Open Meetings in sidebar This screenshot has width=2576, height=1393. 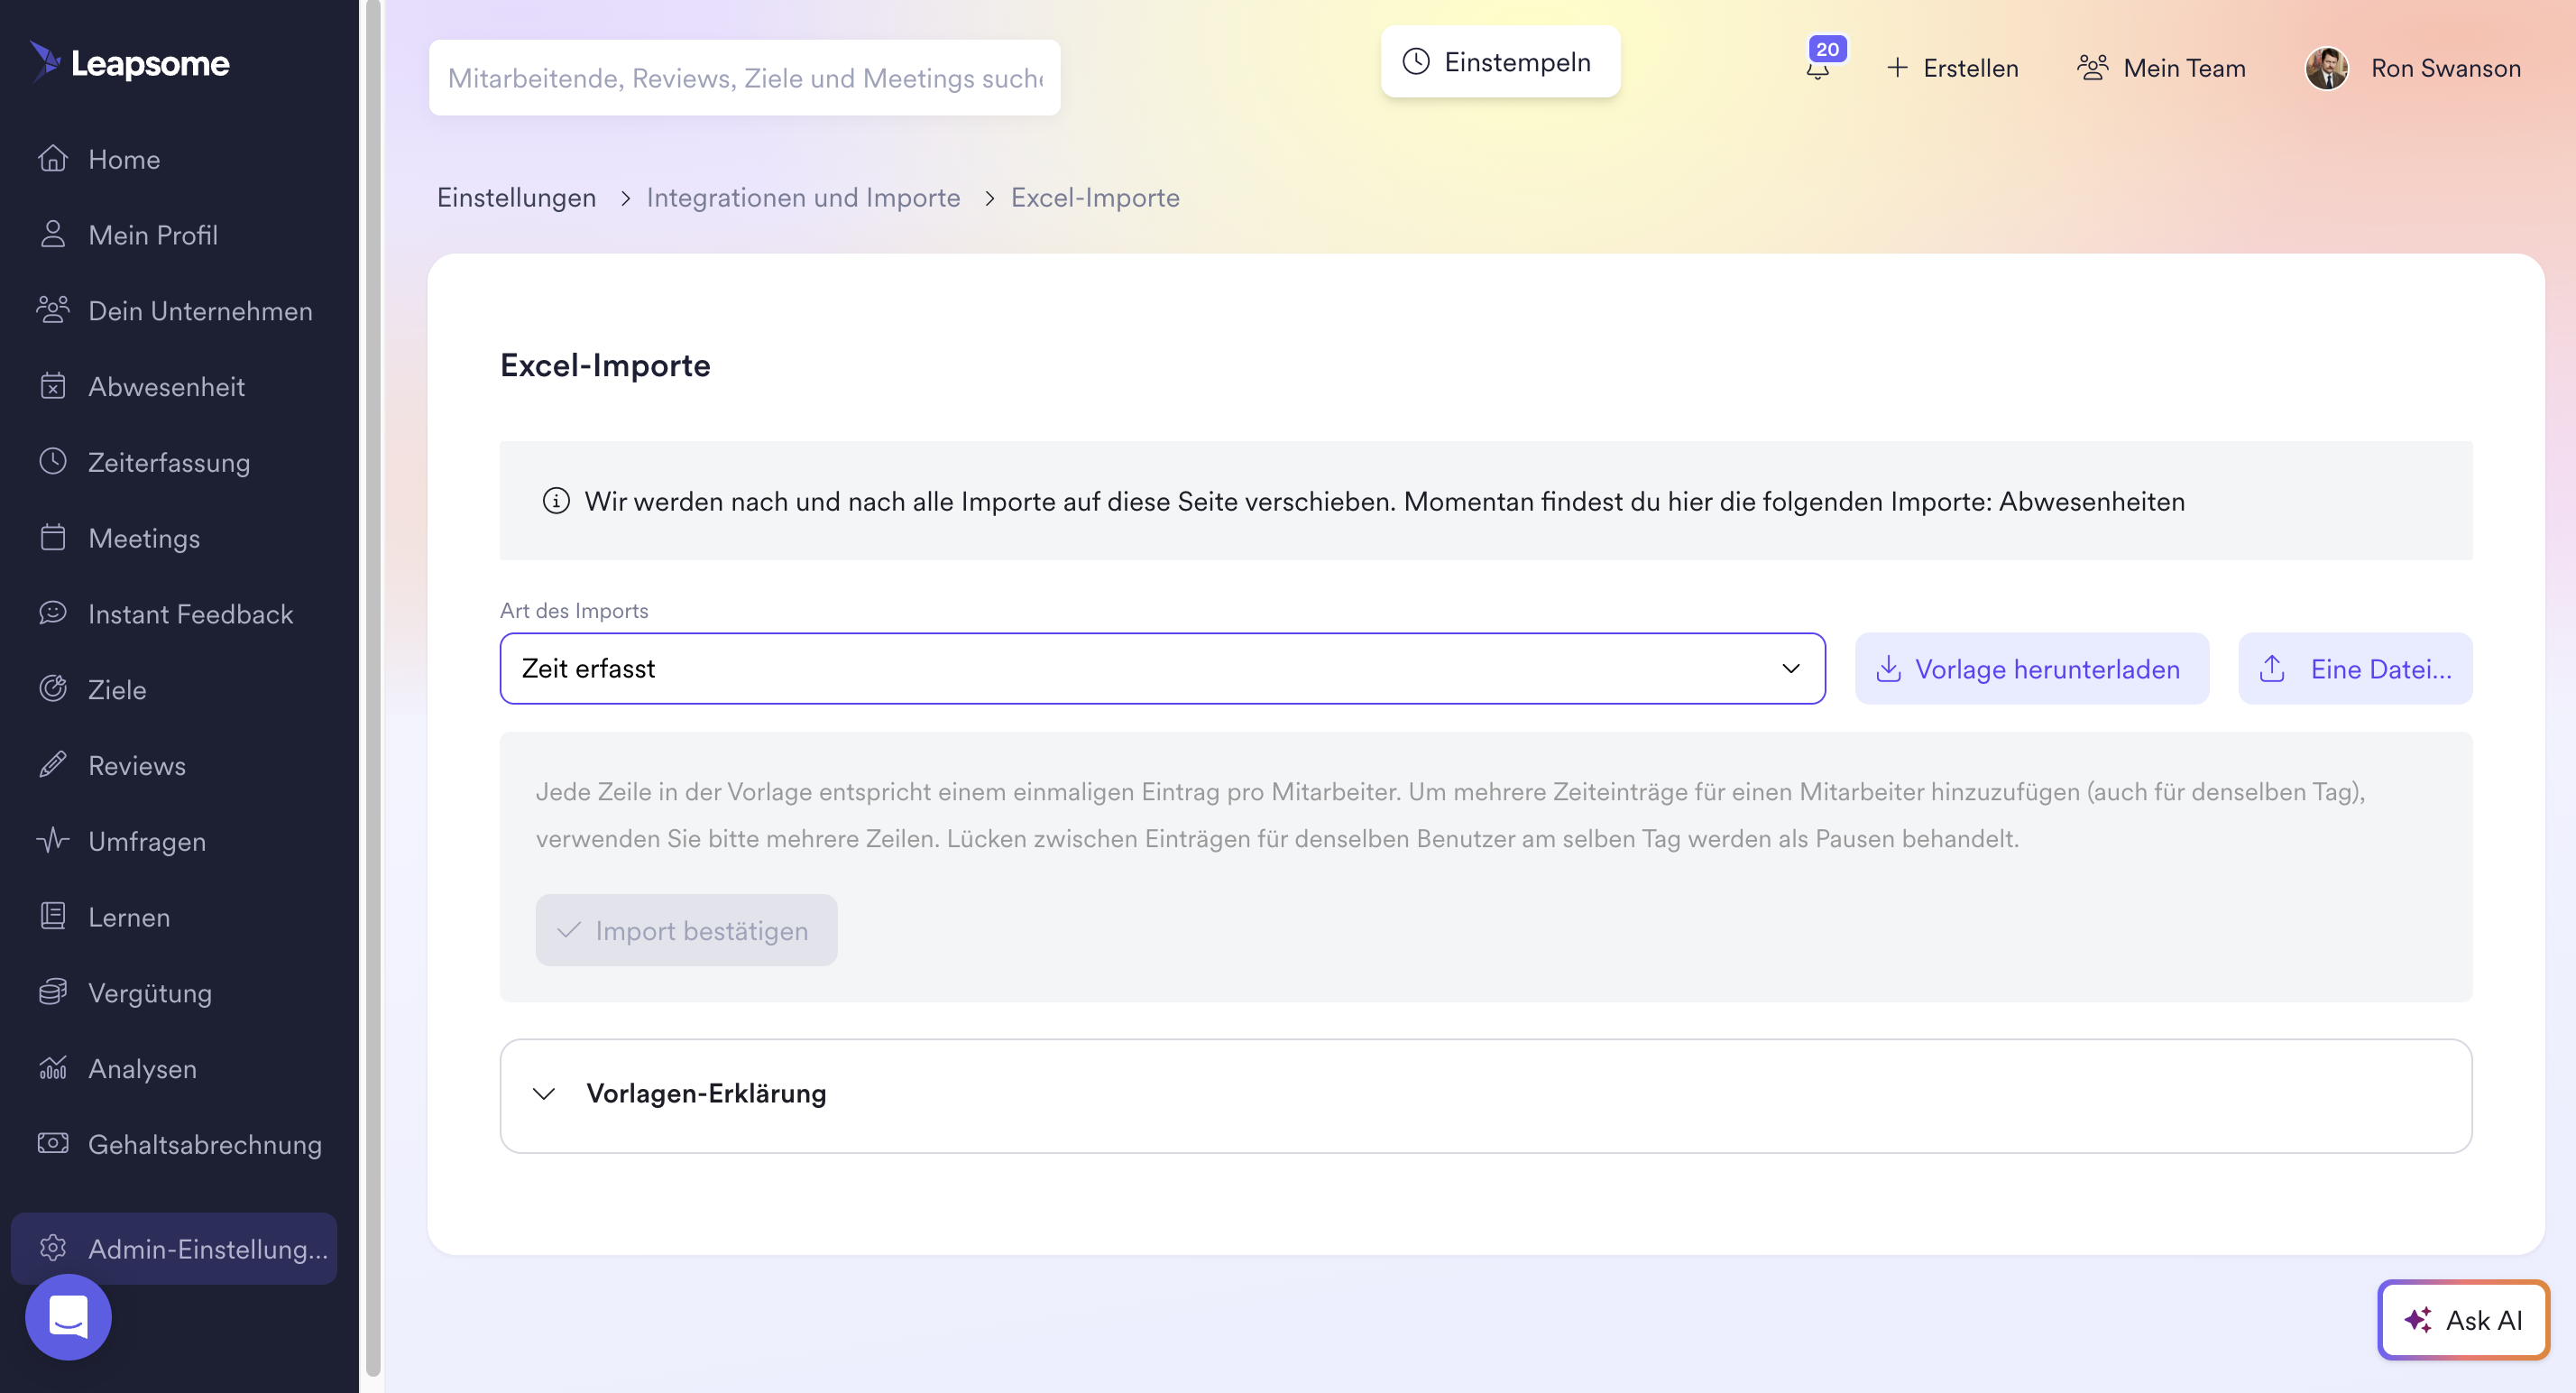tap(174, 538)
